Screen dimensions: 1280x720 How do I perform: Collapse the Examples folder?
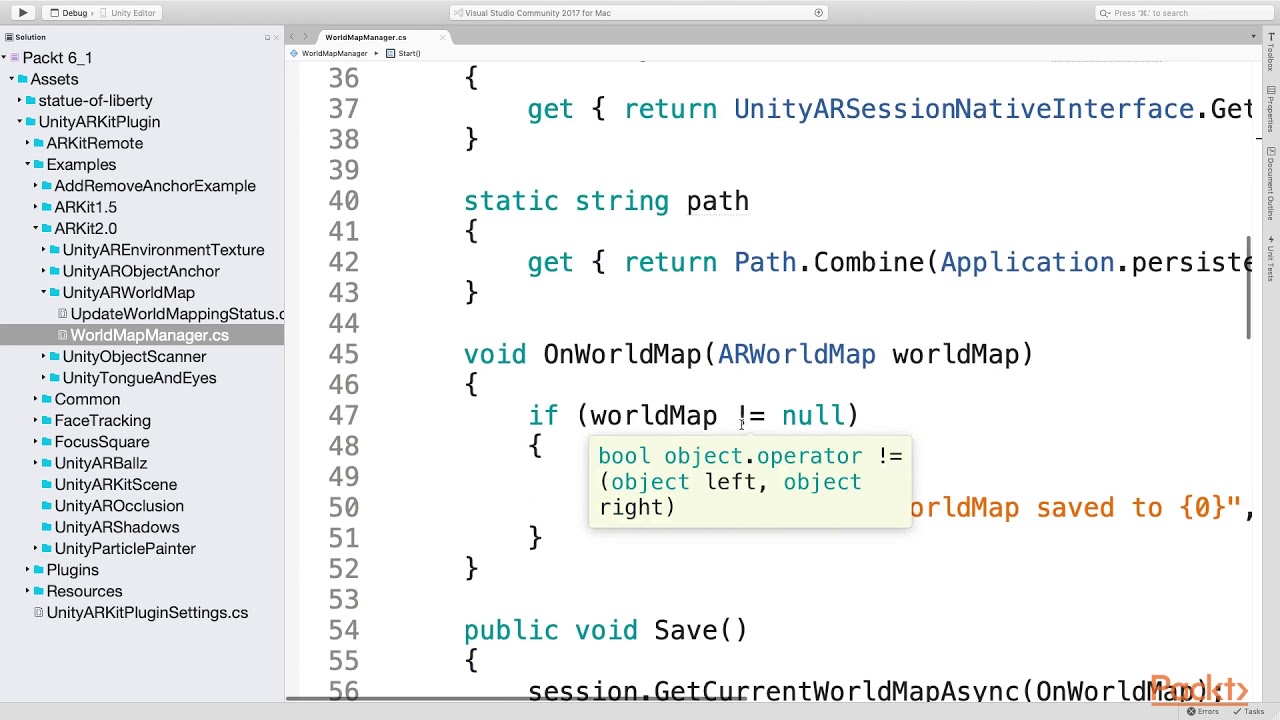click(27, 164)
